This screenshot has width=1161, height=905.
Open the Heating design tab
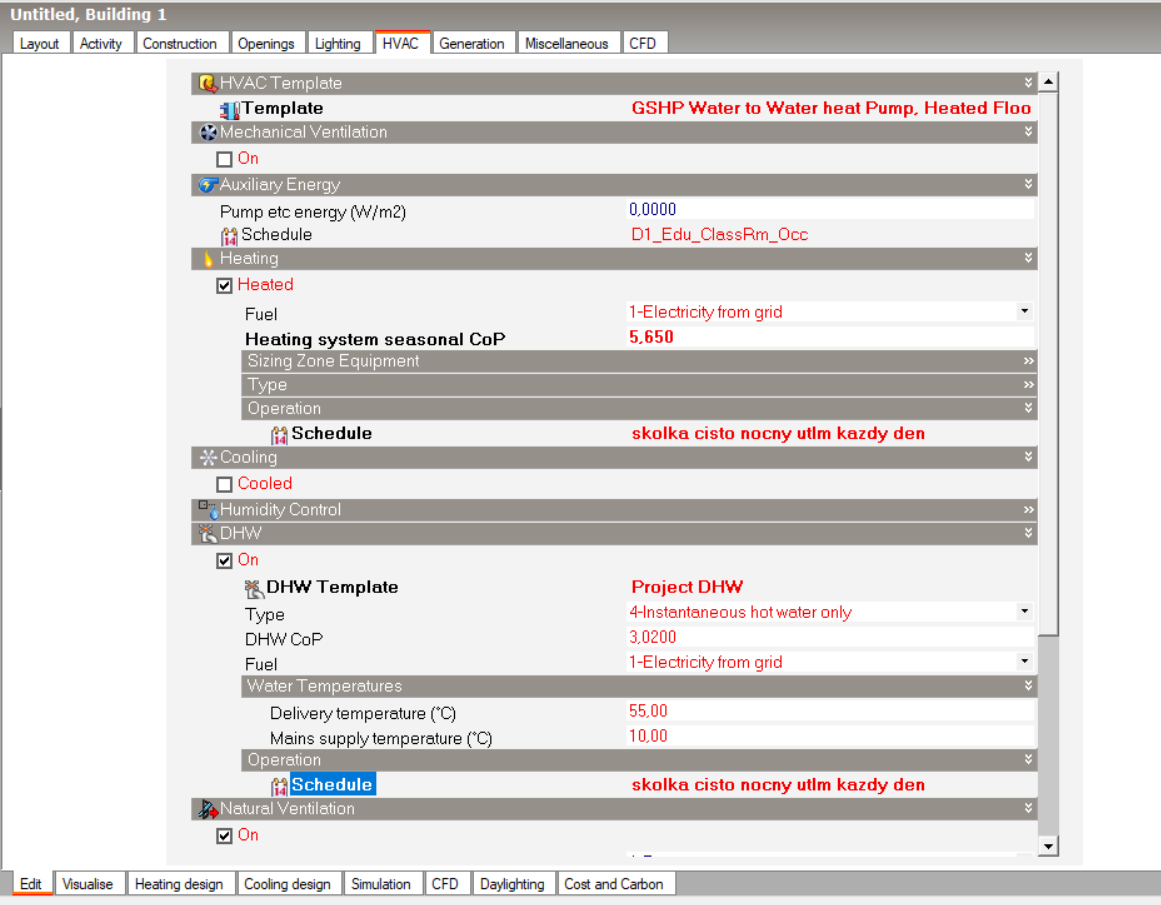pyautogui.click(x=179, y=884)
